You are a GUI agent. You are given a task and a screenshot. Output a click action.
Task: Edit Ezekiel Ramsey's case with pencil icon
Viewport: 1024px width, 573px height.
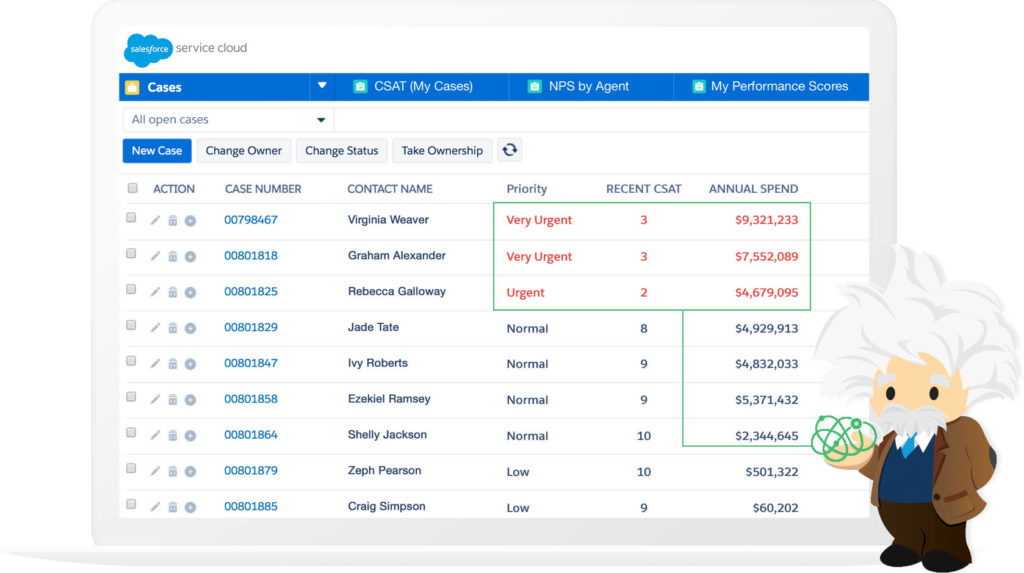coord(155,399)
